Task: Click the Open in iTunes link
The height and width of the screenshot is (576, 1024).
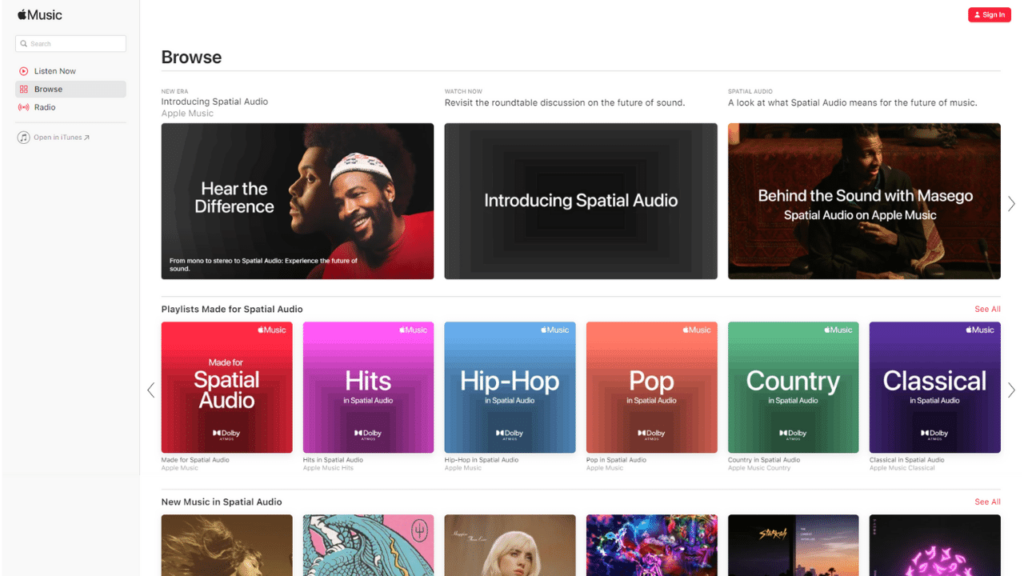Action: click(61, 137)
